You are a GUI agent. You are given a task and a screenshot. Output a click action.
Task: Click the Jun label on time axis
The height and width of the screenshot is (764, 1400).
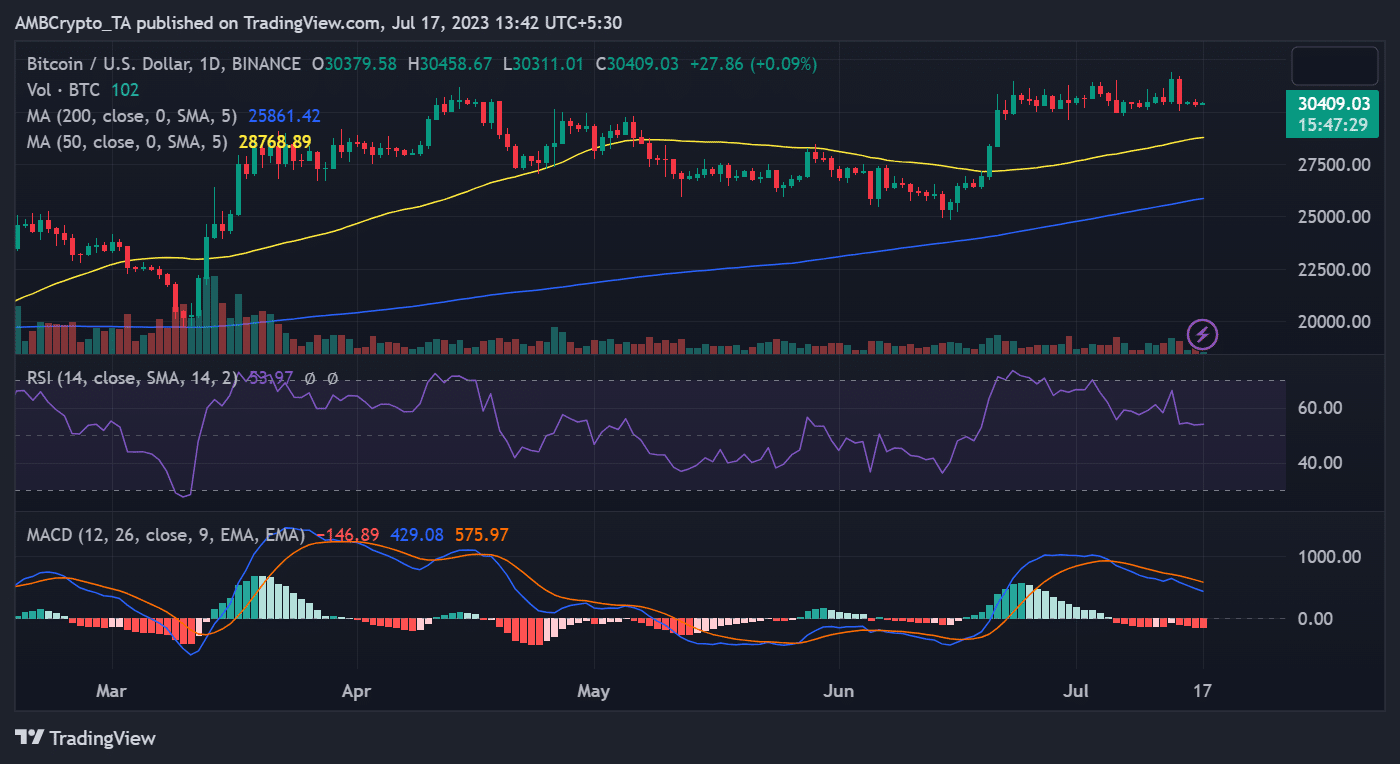[839, 690]
